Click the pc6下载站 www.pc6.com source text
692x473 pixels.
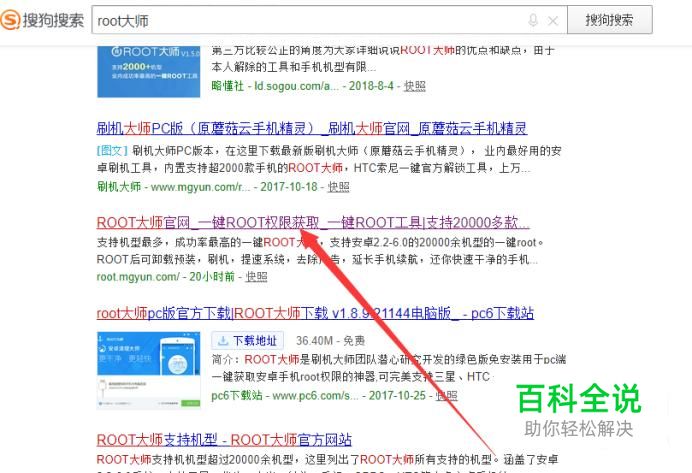coord(285,395)
